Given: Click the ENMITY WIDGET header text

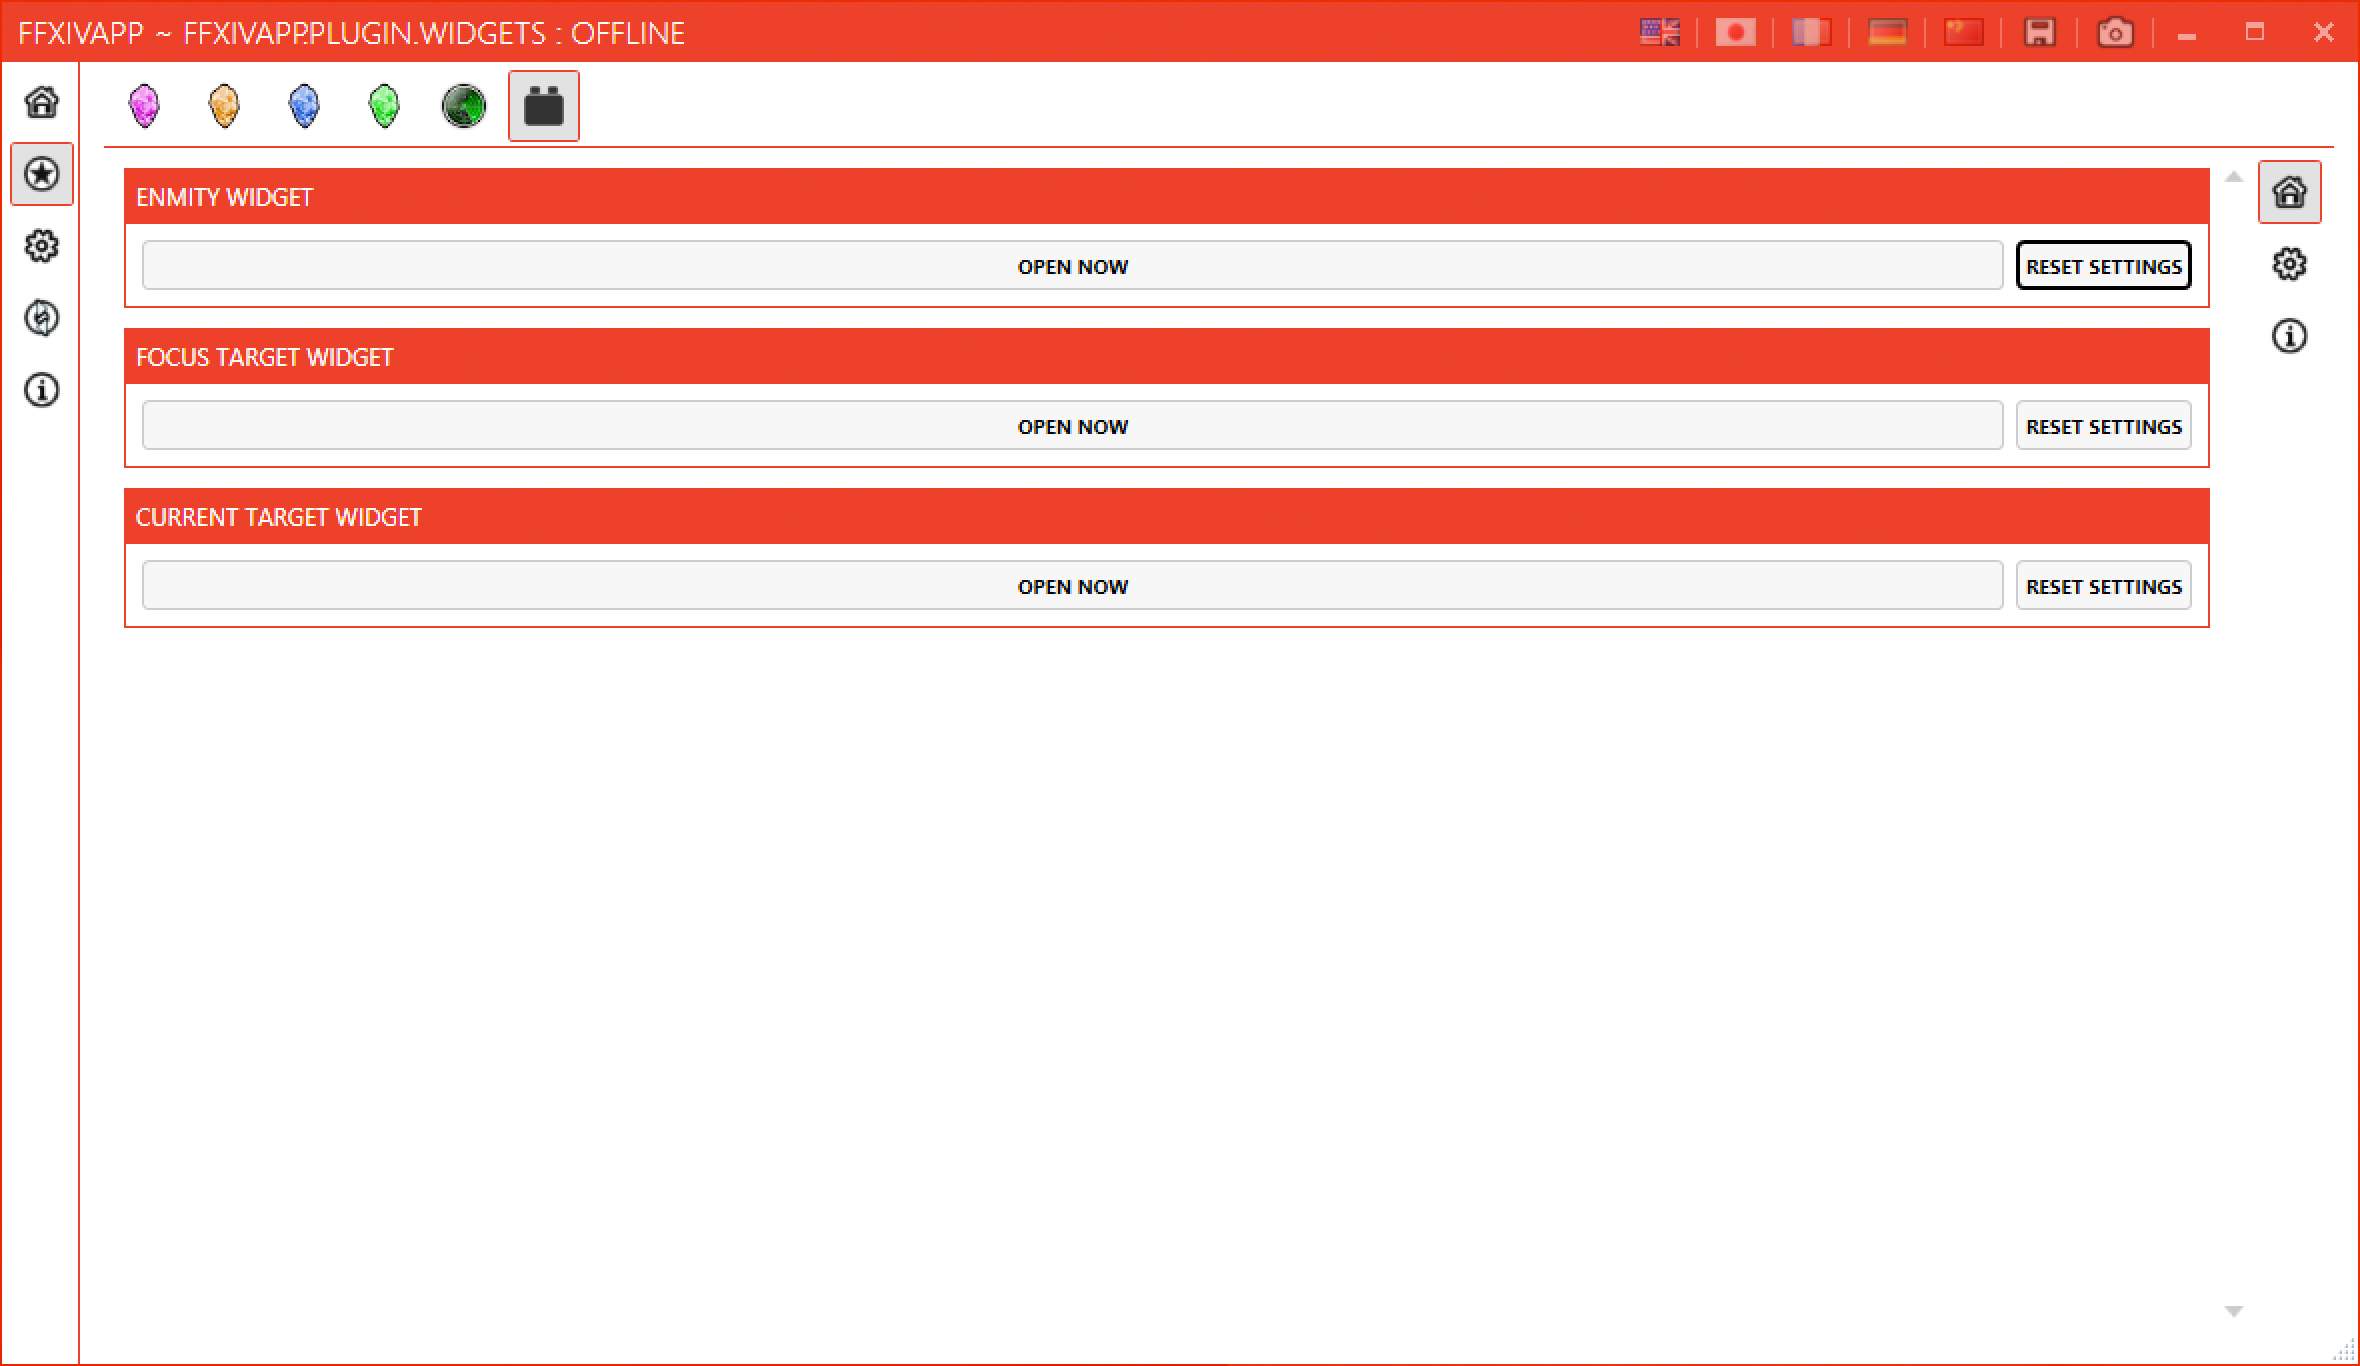Looking at the screenshot, I should click(x=224, y=197).
